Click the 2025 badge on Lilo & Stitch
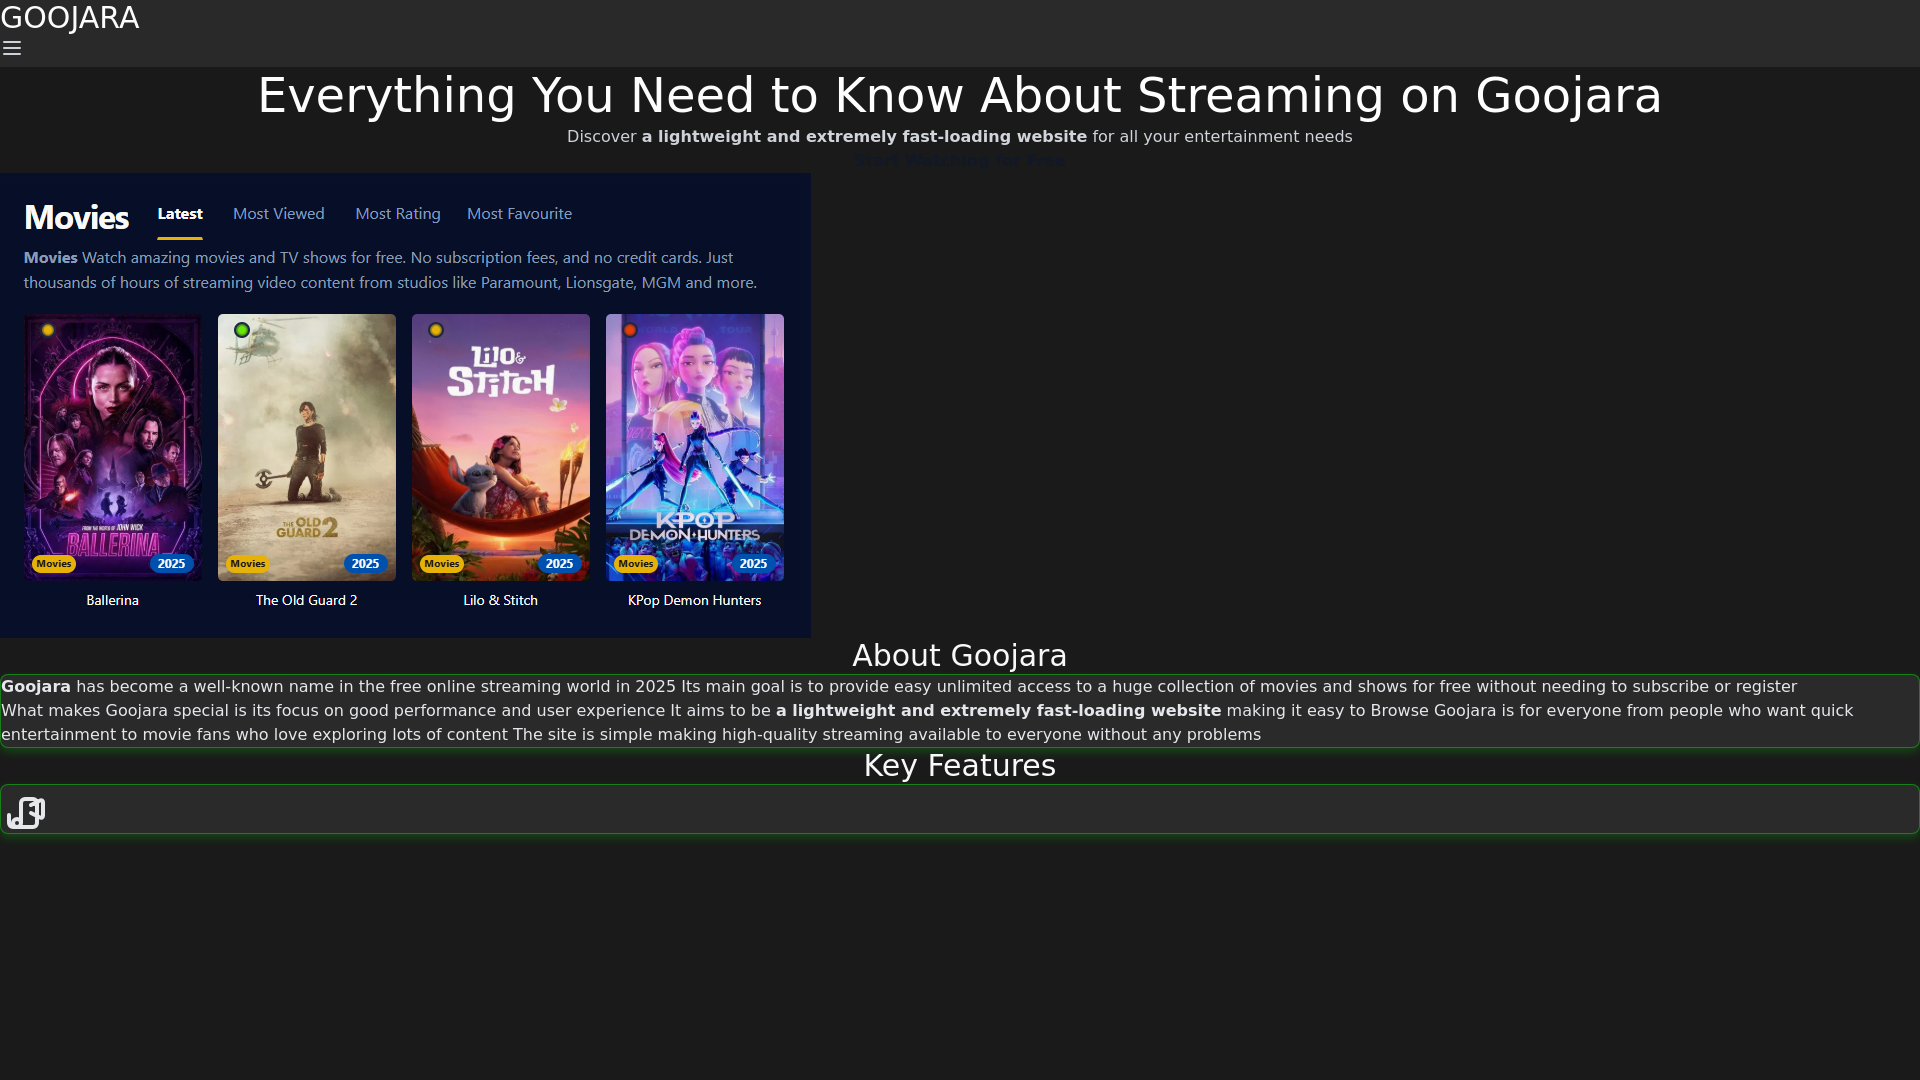Image resolution: width=1920 pixels, height=1080 pixels. tap(560, 564)
